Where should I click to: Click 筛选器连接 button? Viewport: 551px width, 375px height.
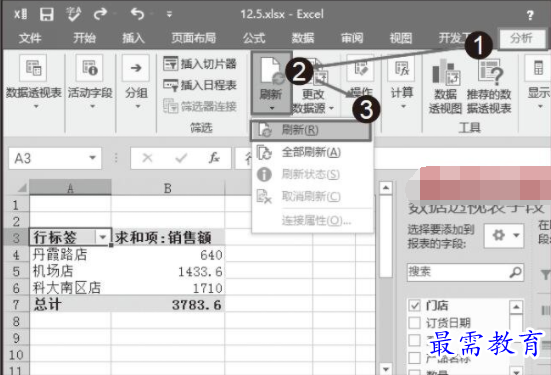tap(200, 106)
